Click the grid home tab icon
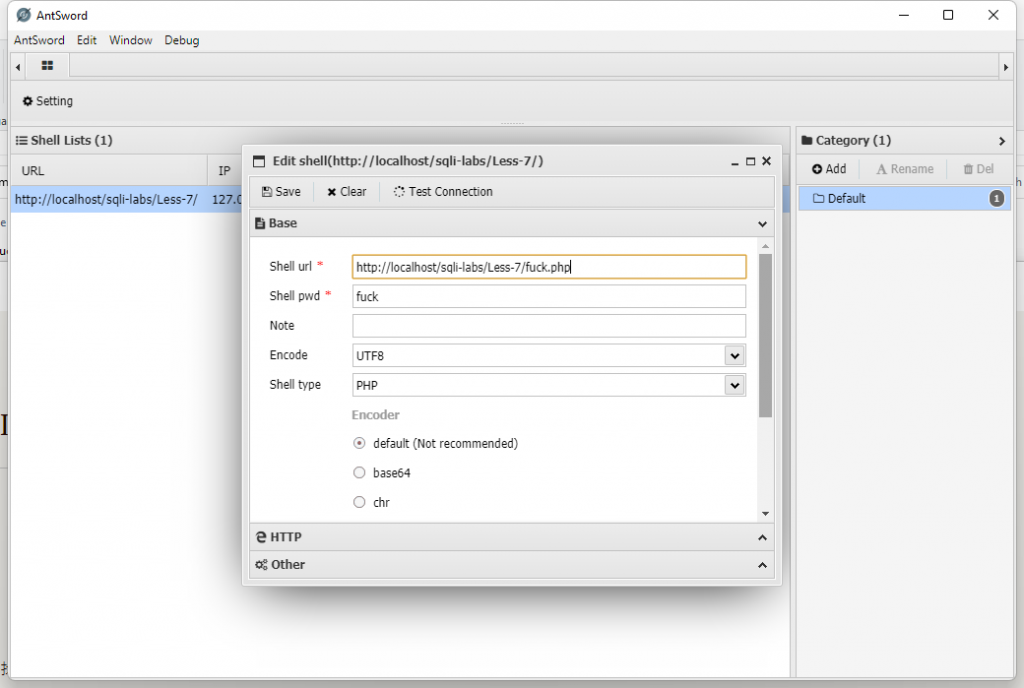1024x688 pixels. (47, 66)
